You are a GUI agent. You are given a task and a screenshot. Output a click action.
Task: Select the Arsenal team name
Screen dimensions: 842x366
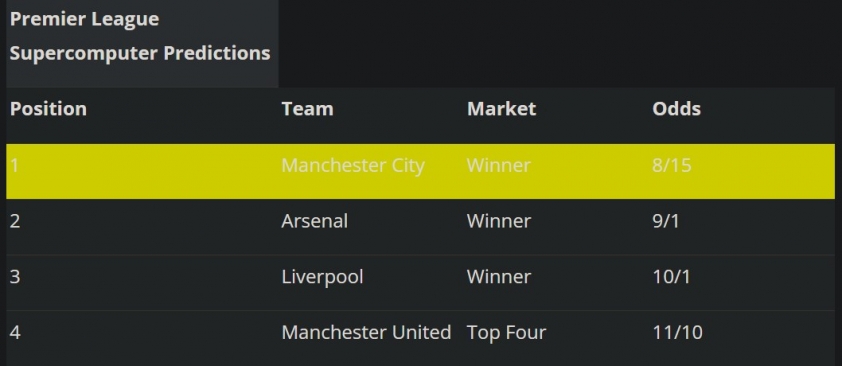point(315,221)
